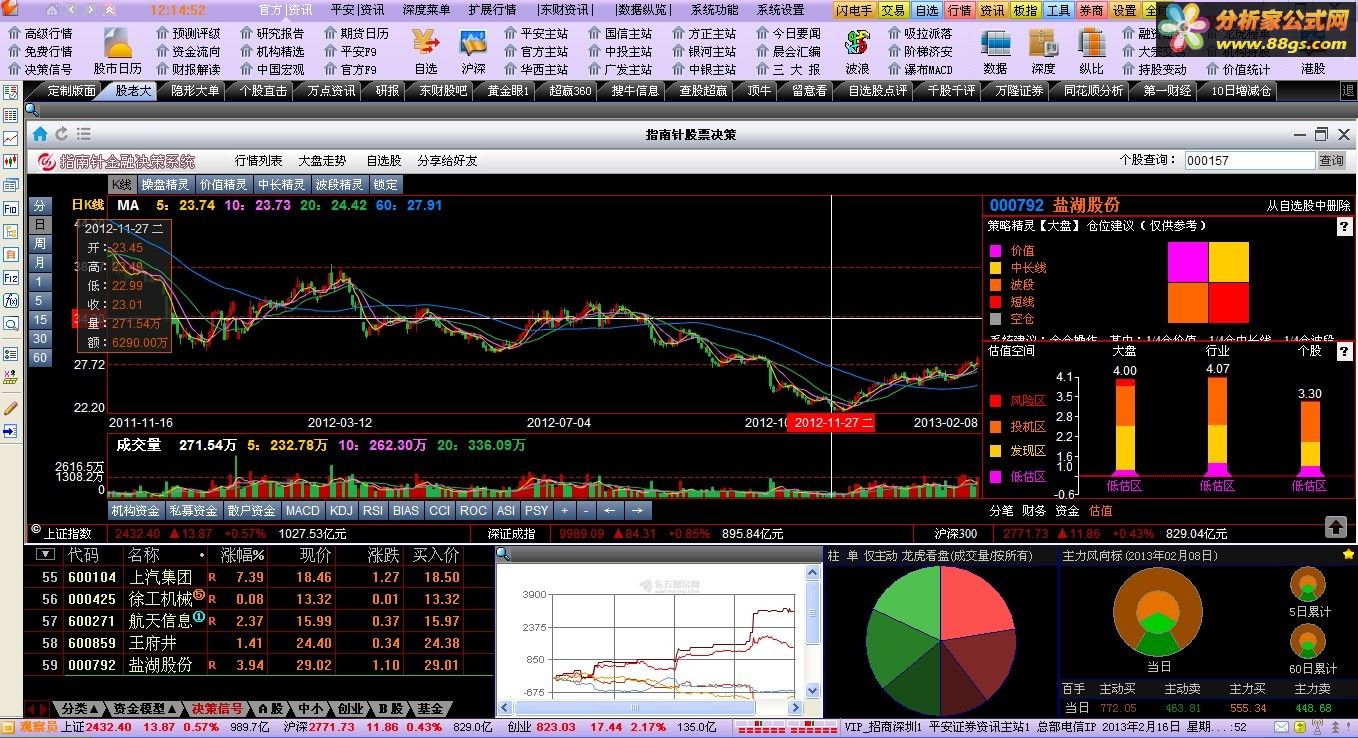1358x738 pixels.
Task: Open the 深度菜单 menu
Action: (x=426, y=10)
